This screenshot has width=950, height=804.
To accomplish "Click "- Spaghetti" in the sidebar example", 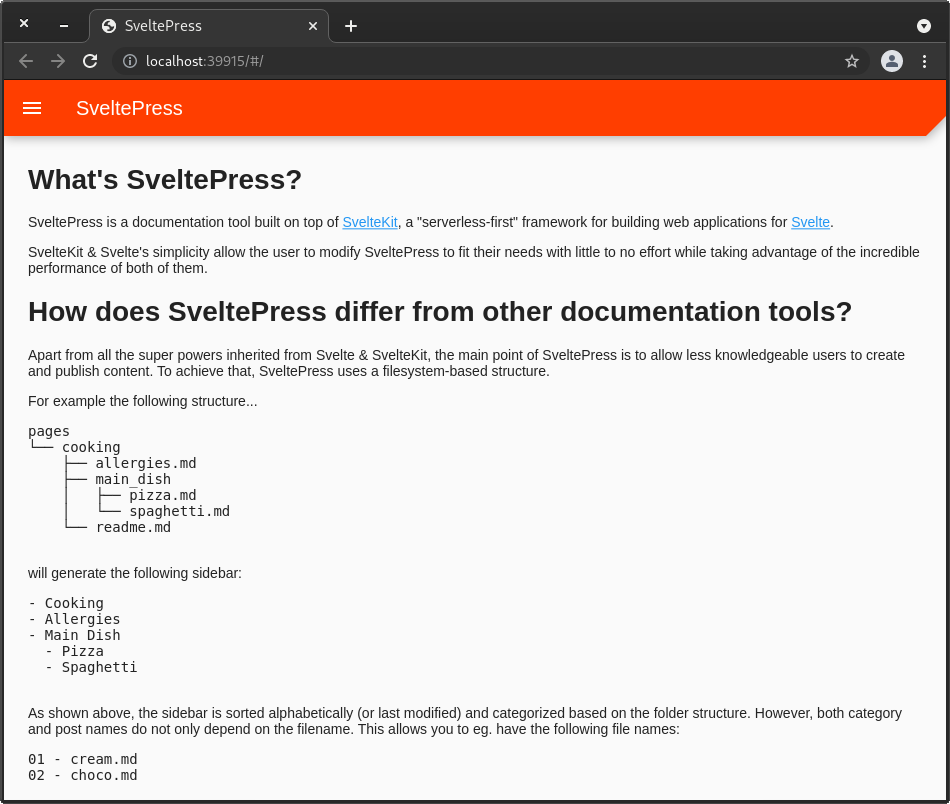I will point(91,667).
